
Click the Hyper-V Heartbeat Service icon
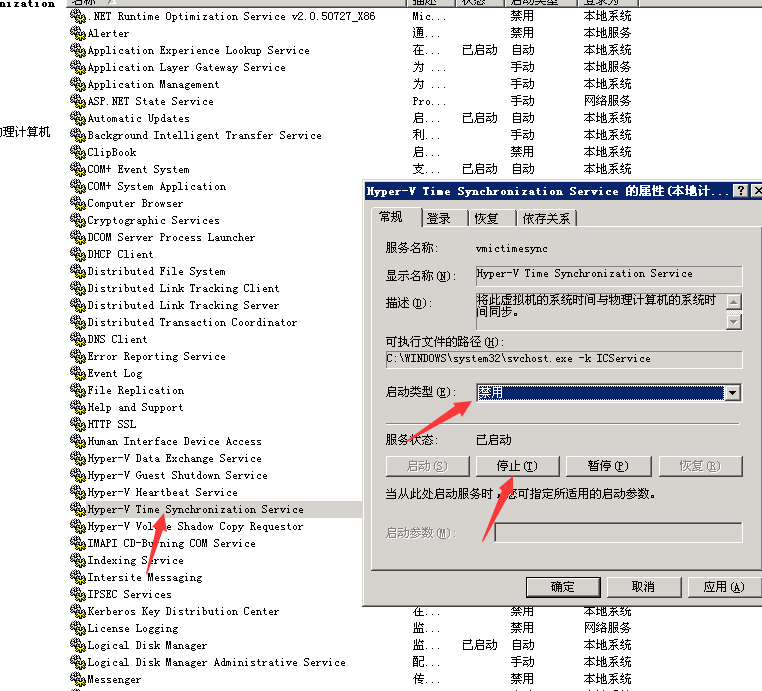[78, 492]
